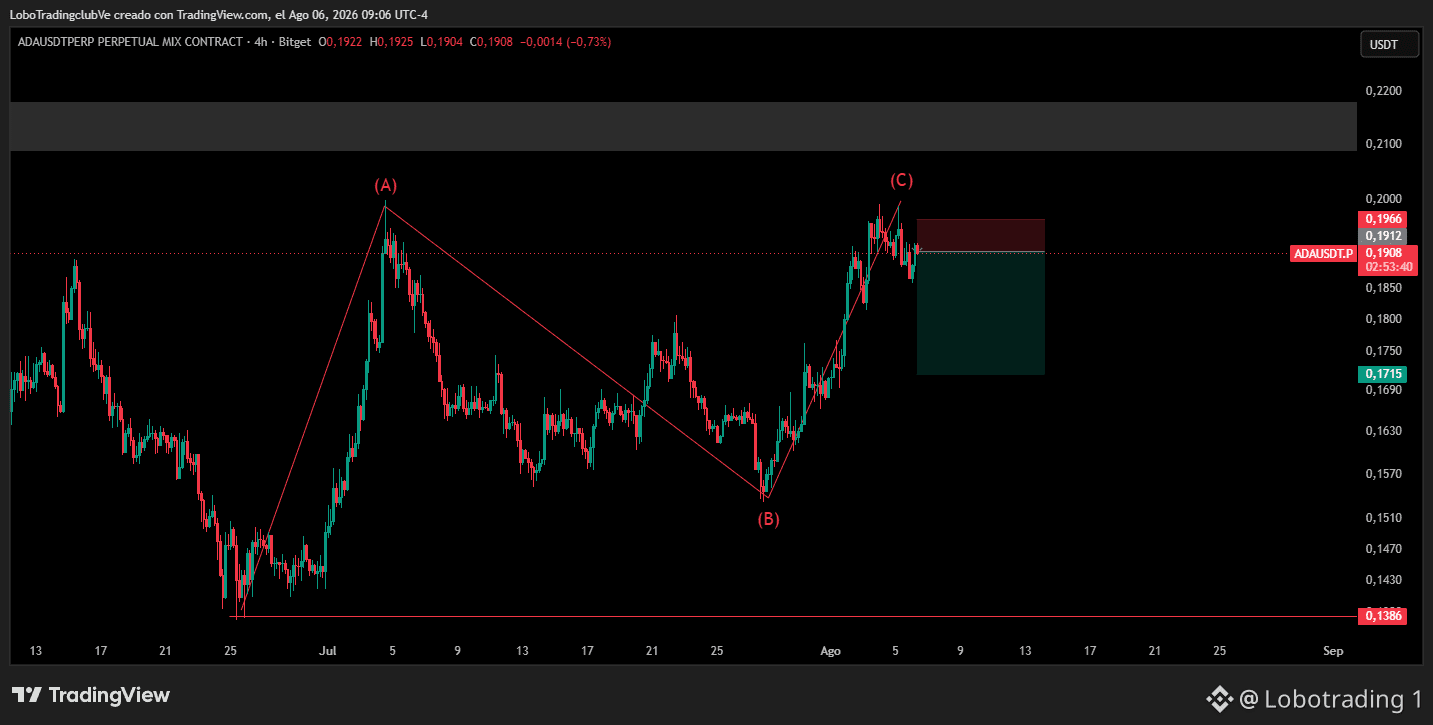The height and width of the screenshot is (725, 1433).
Task: Click the 0,1430 price scale label
Action: (x=1383, y=580)
